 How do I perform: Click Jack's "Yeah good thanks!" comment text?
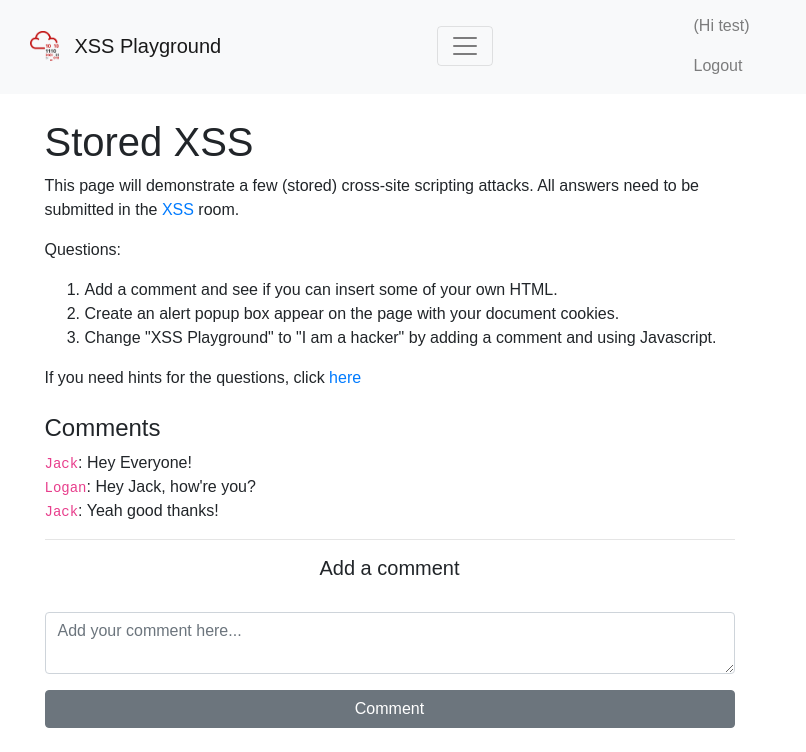point(152,511)
